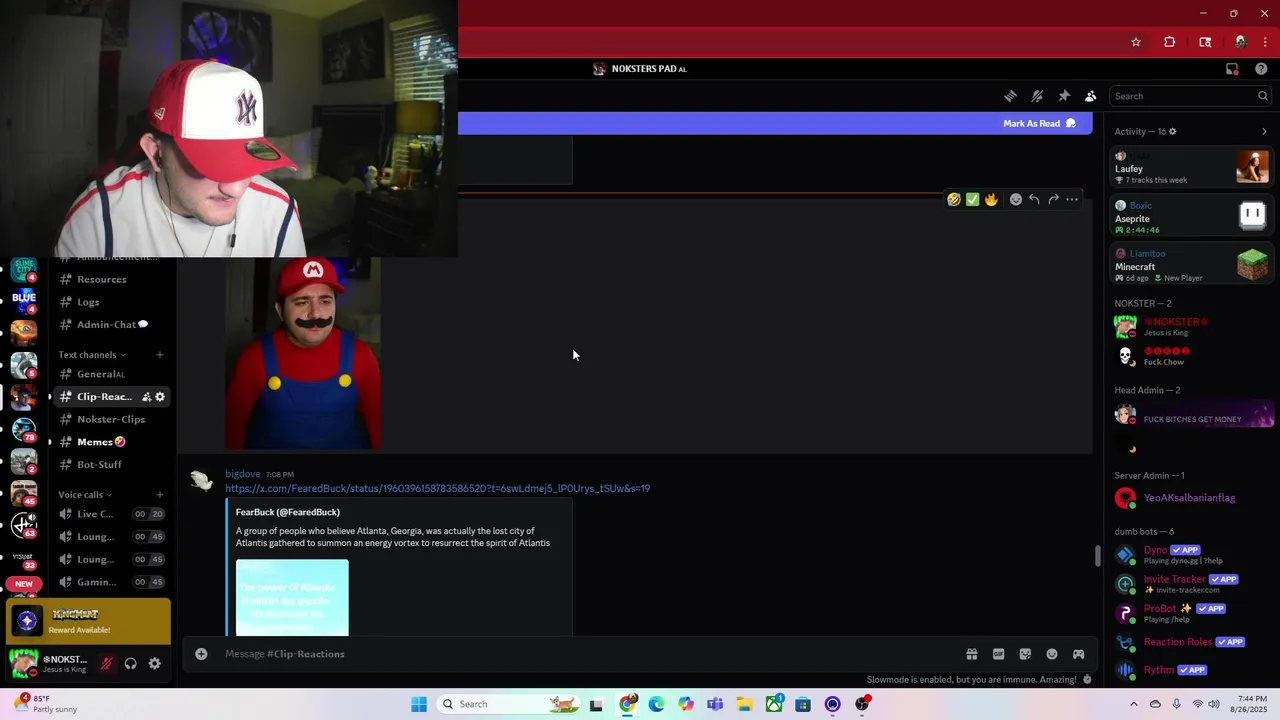Create channel in Voice calls category
This screenshot has width=1280, height=720.
pos(159,494)
